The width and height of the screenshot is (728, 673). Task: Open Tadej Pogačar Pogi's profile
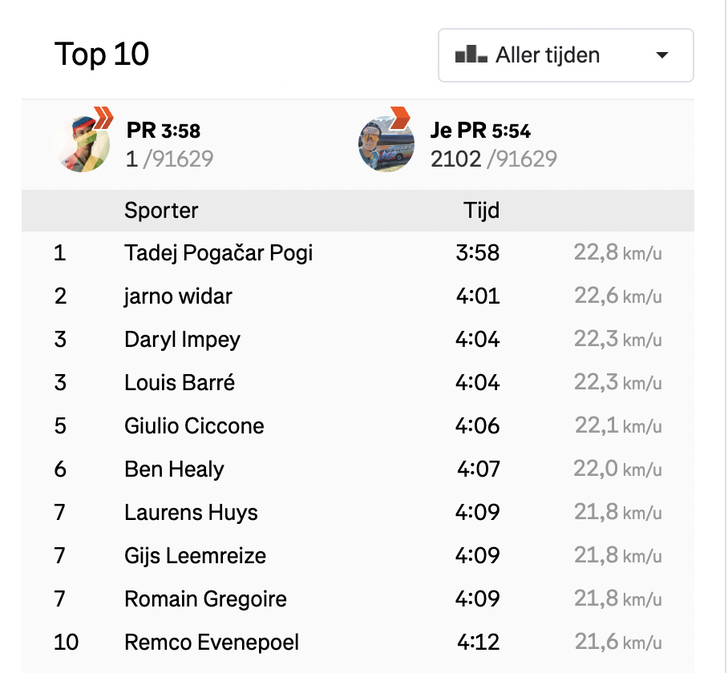218,253
